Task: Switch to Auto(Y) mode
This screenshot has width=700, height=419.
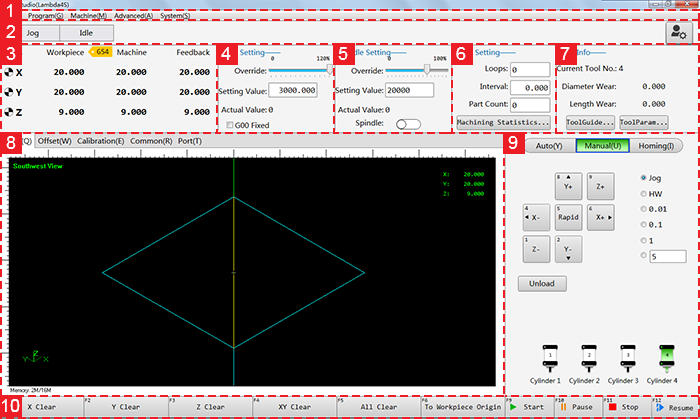Action: 549,146
